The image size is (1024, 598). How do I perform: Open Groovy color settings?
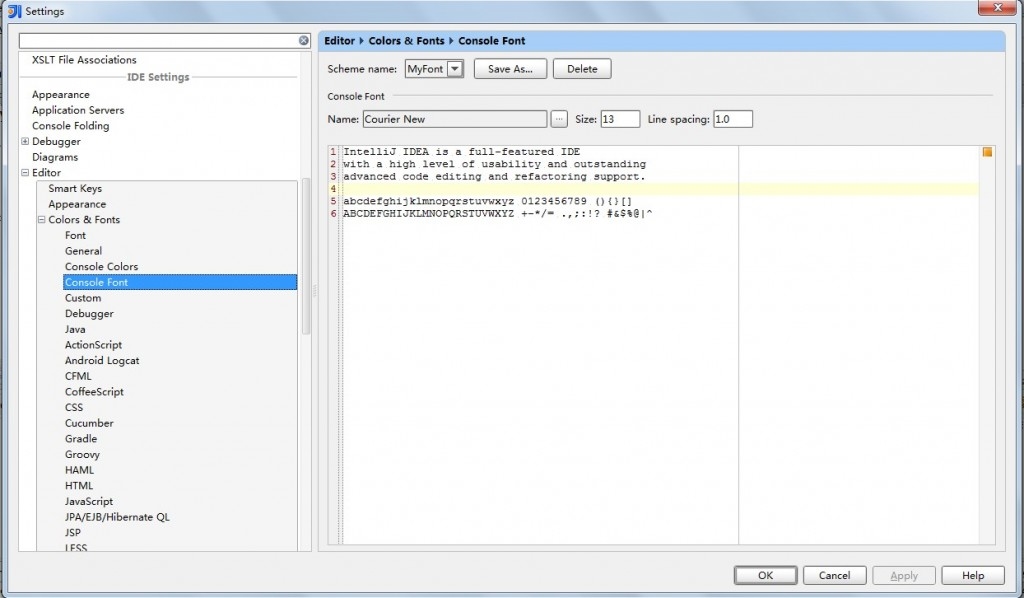point(82,455)
